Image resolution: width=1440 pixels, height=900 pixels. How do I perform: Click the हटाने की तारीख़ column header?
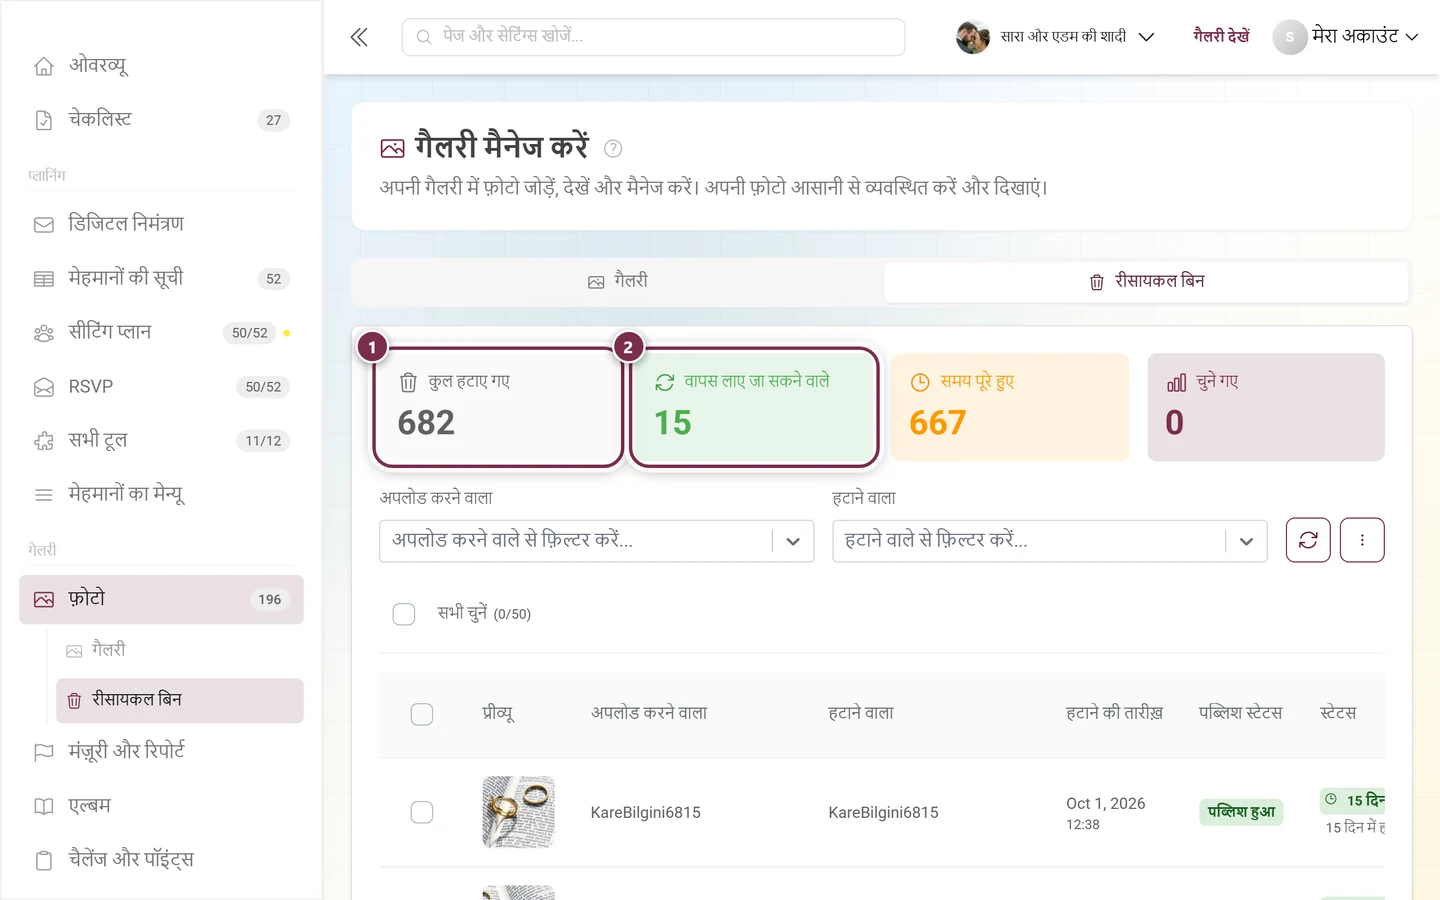point(1114,713)
